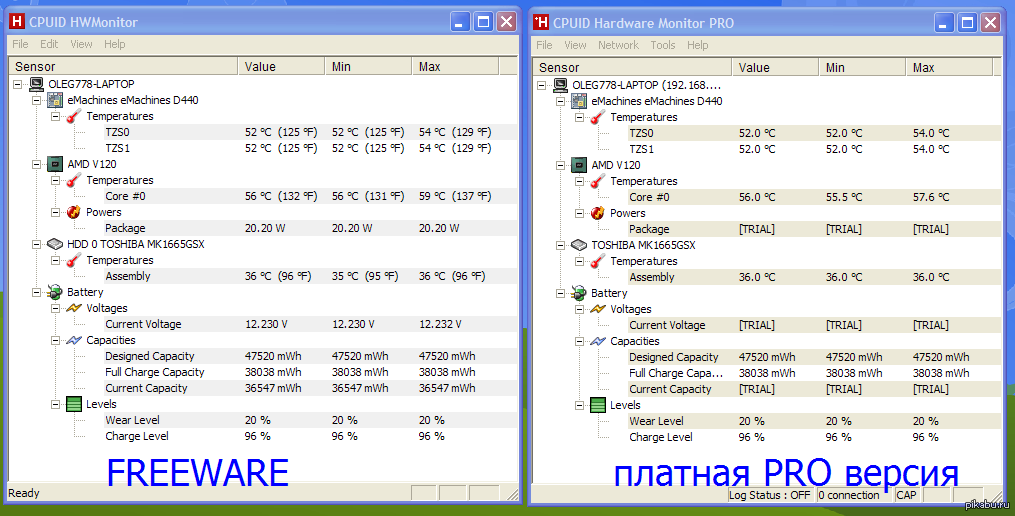The height and width of the screenshot is (516, 1015).
Task: Click the AMD V120 chip icon in PRO window
Action: coord(579,165)
